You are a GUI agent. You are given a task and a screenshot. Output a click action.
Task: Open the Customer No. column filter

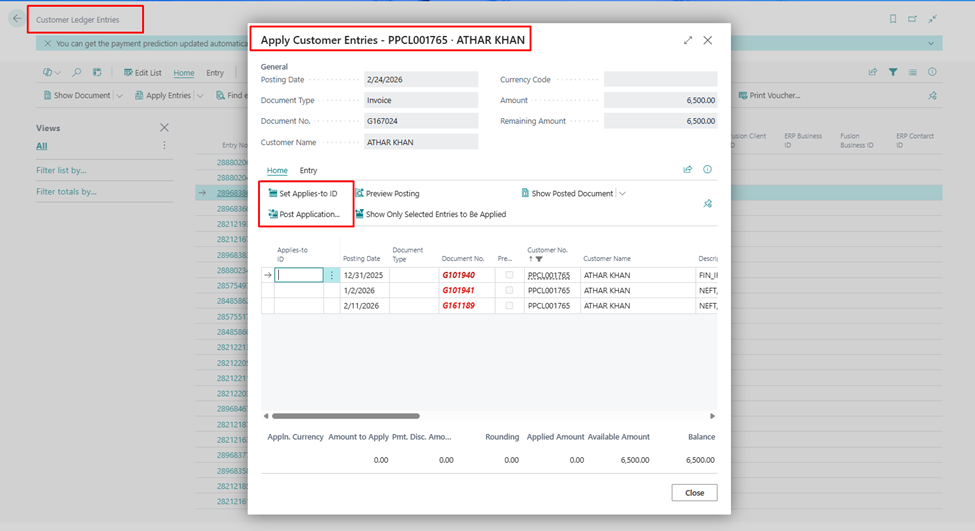pos(538,259)
